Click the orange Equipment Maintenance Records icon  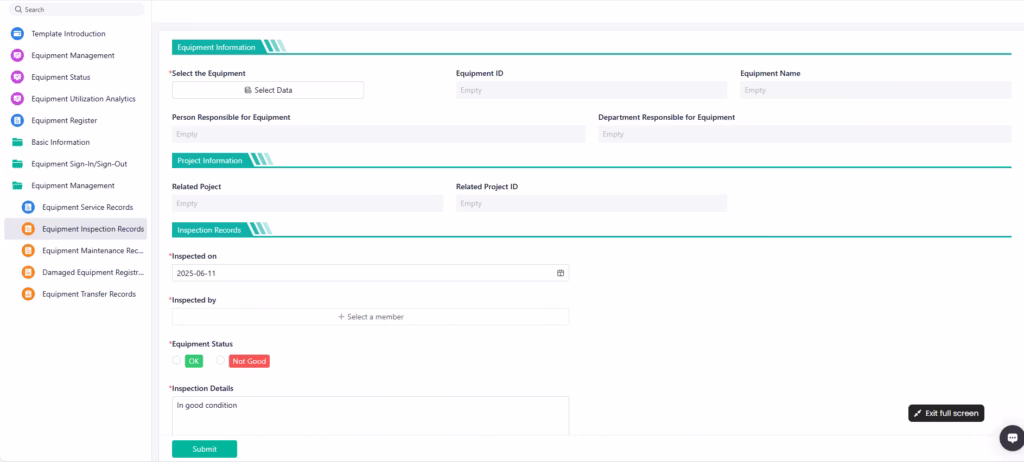pos(28,251)
